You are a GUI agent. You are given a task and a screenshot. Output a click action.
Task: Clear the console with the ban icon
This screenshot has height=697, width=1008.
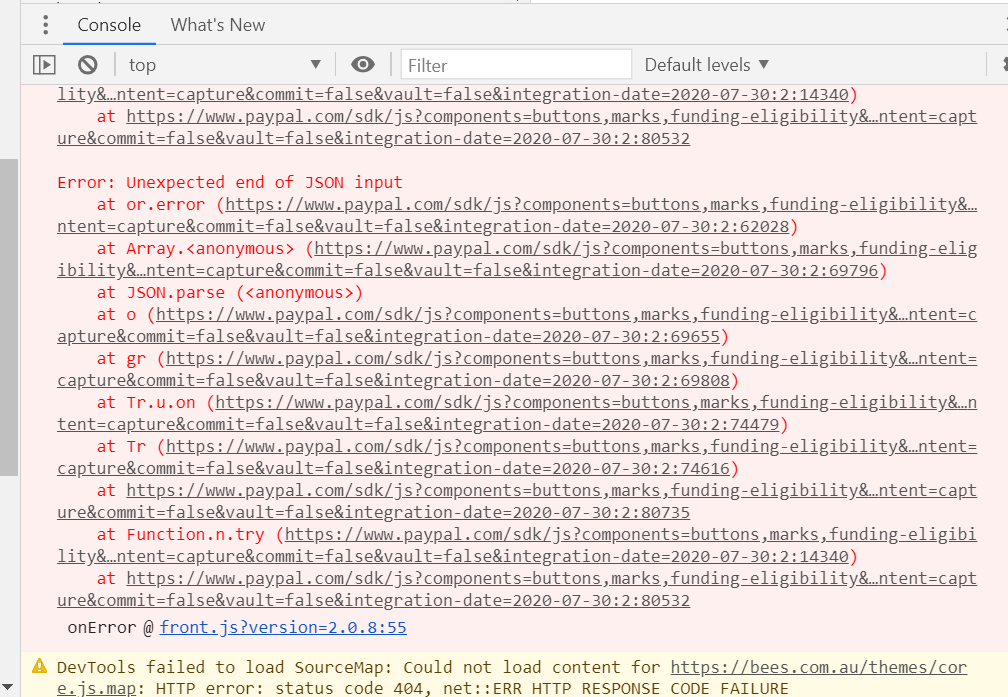pos(87,65)
